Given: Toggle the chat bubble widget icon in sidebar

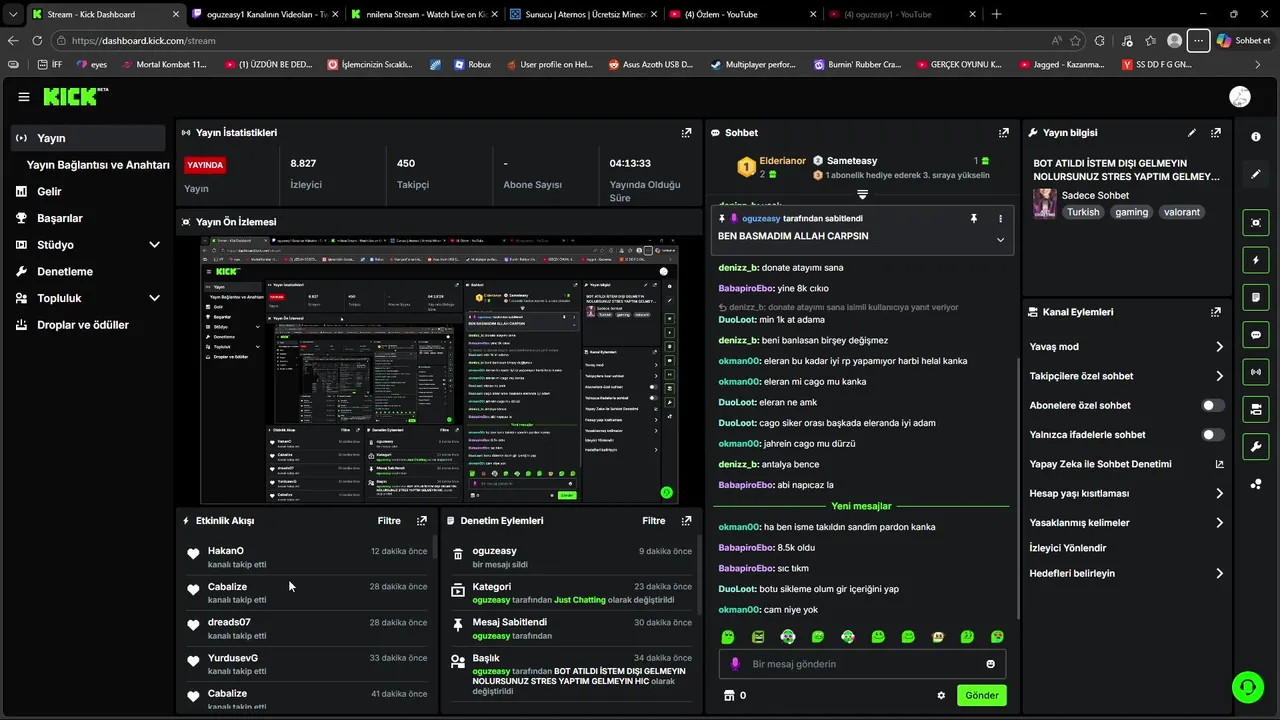Looking at the screenshot, I should click(1256, 334).
